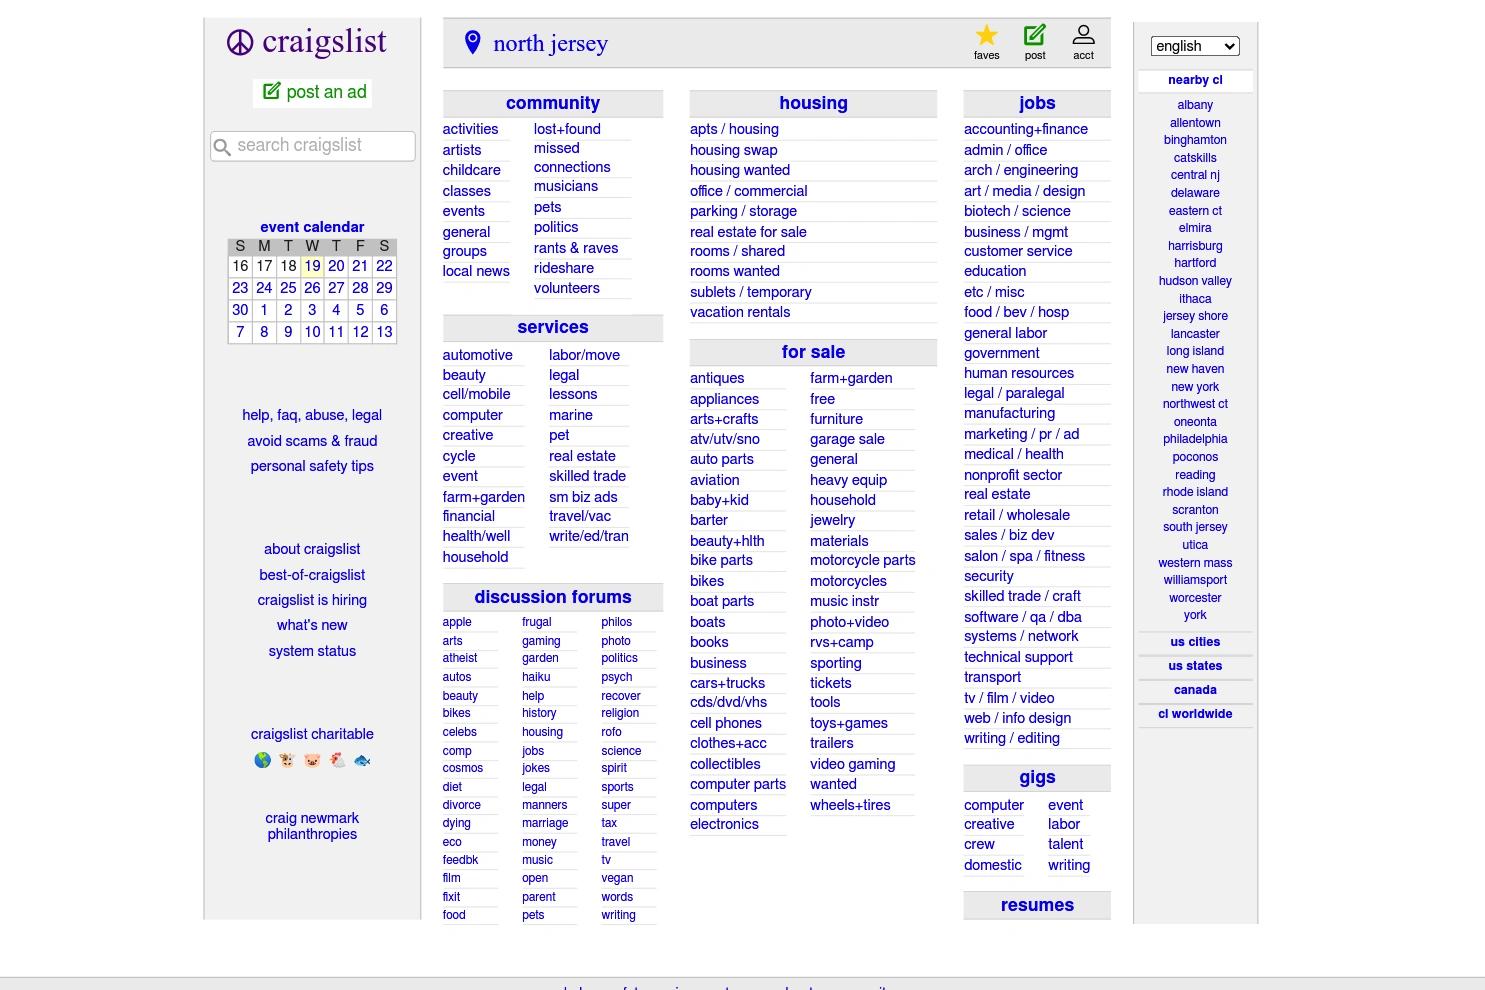This screenshot has width=1485, height=990.
Task: Open the housing section header
Action: click(813, 103)
